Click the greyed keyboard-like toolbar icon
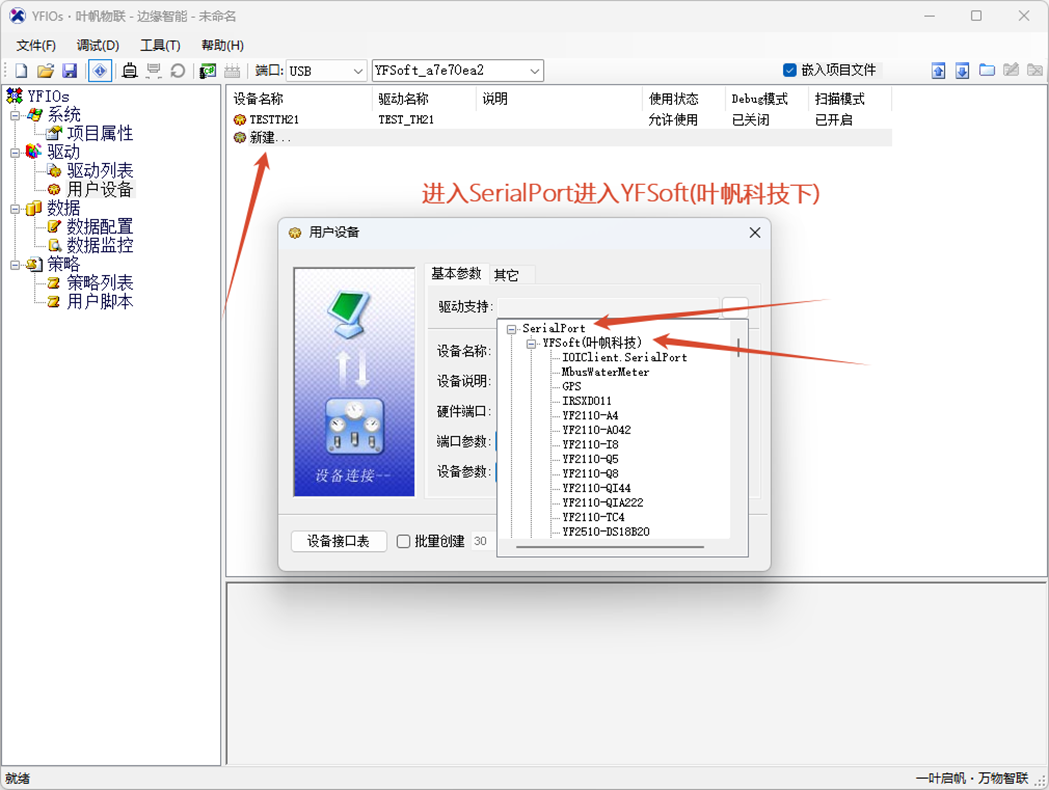This screenshot has height=790, width=1049. [232, 70]
